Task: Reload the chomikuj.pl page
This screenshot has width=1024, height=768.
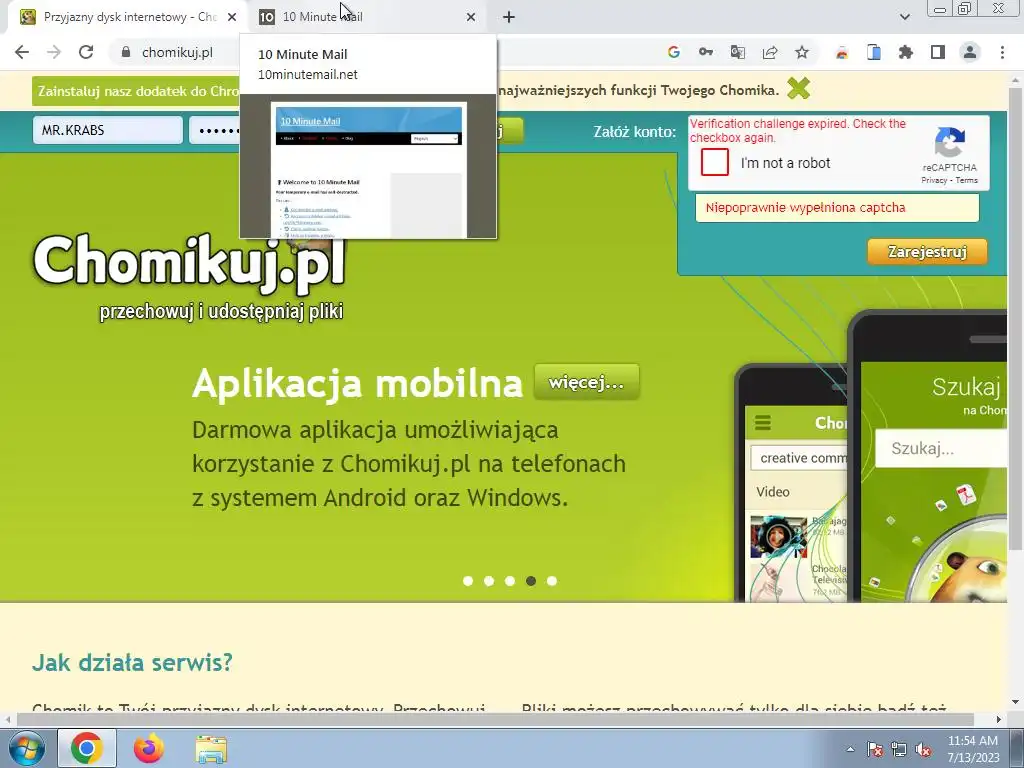Action: point(86,52)
